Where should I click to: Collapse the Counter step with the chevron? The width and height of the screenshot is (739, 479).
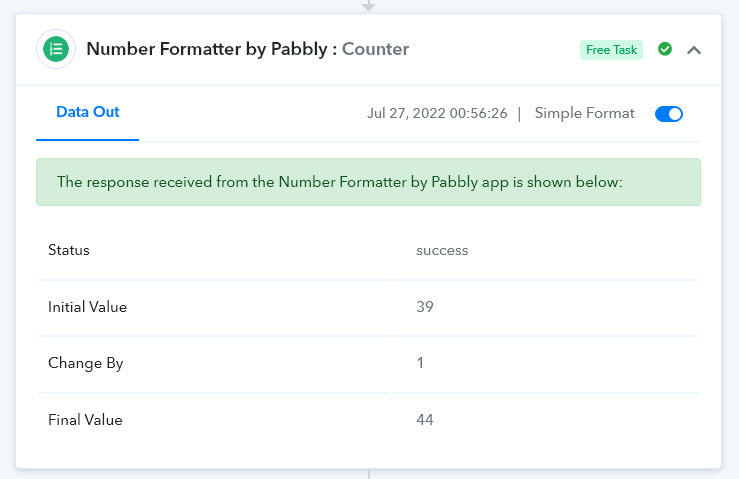tap(694, 50)
